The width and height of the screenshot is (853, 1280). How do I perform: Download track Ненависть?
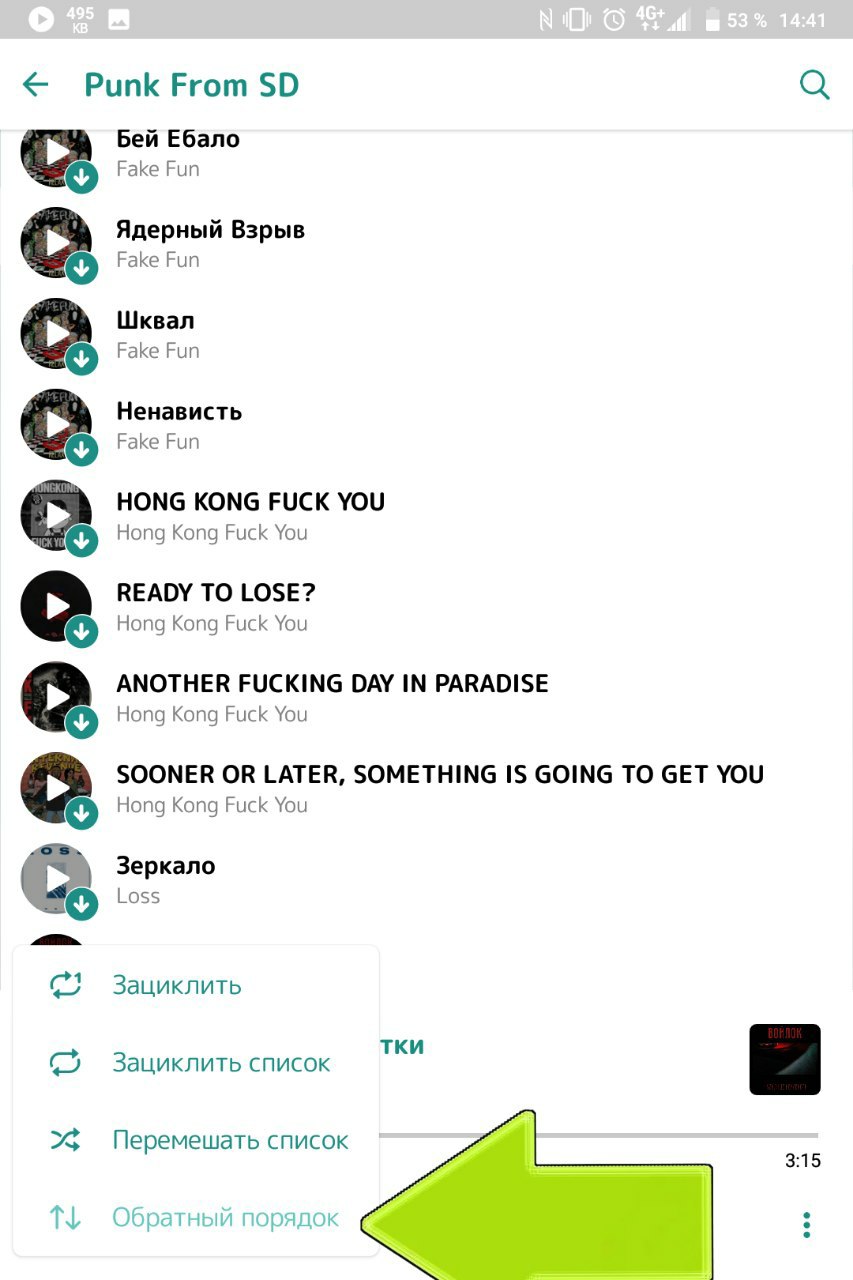82,450
